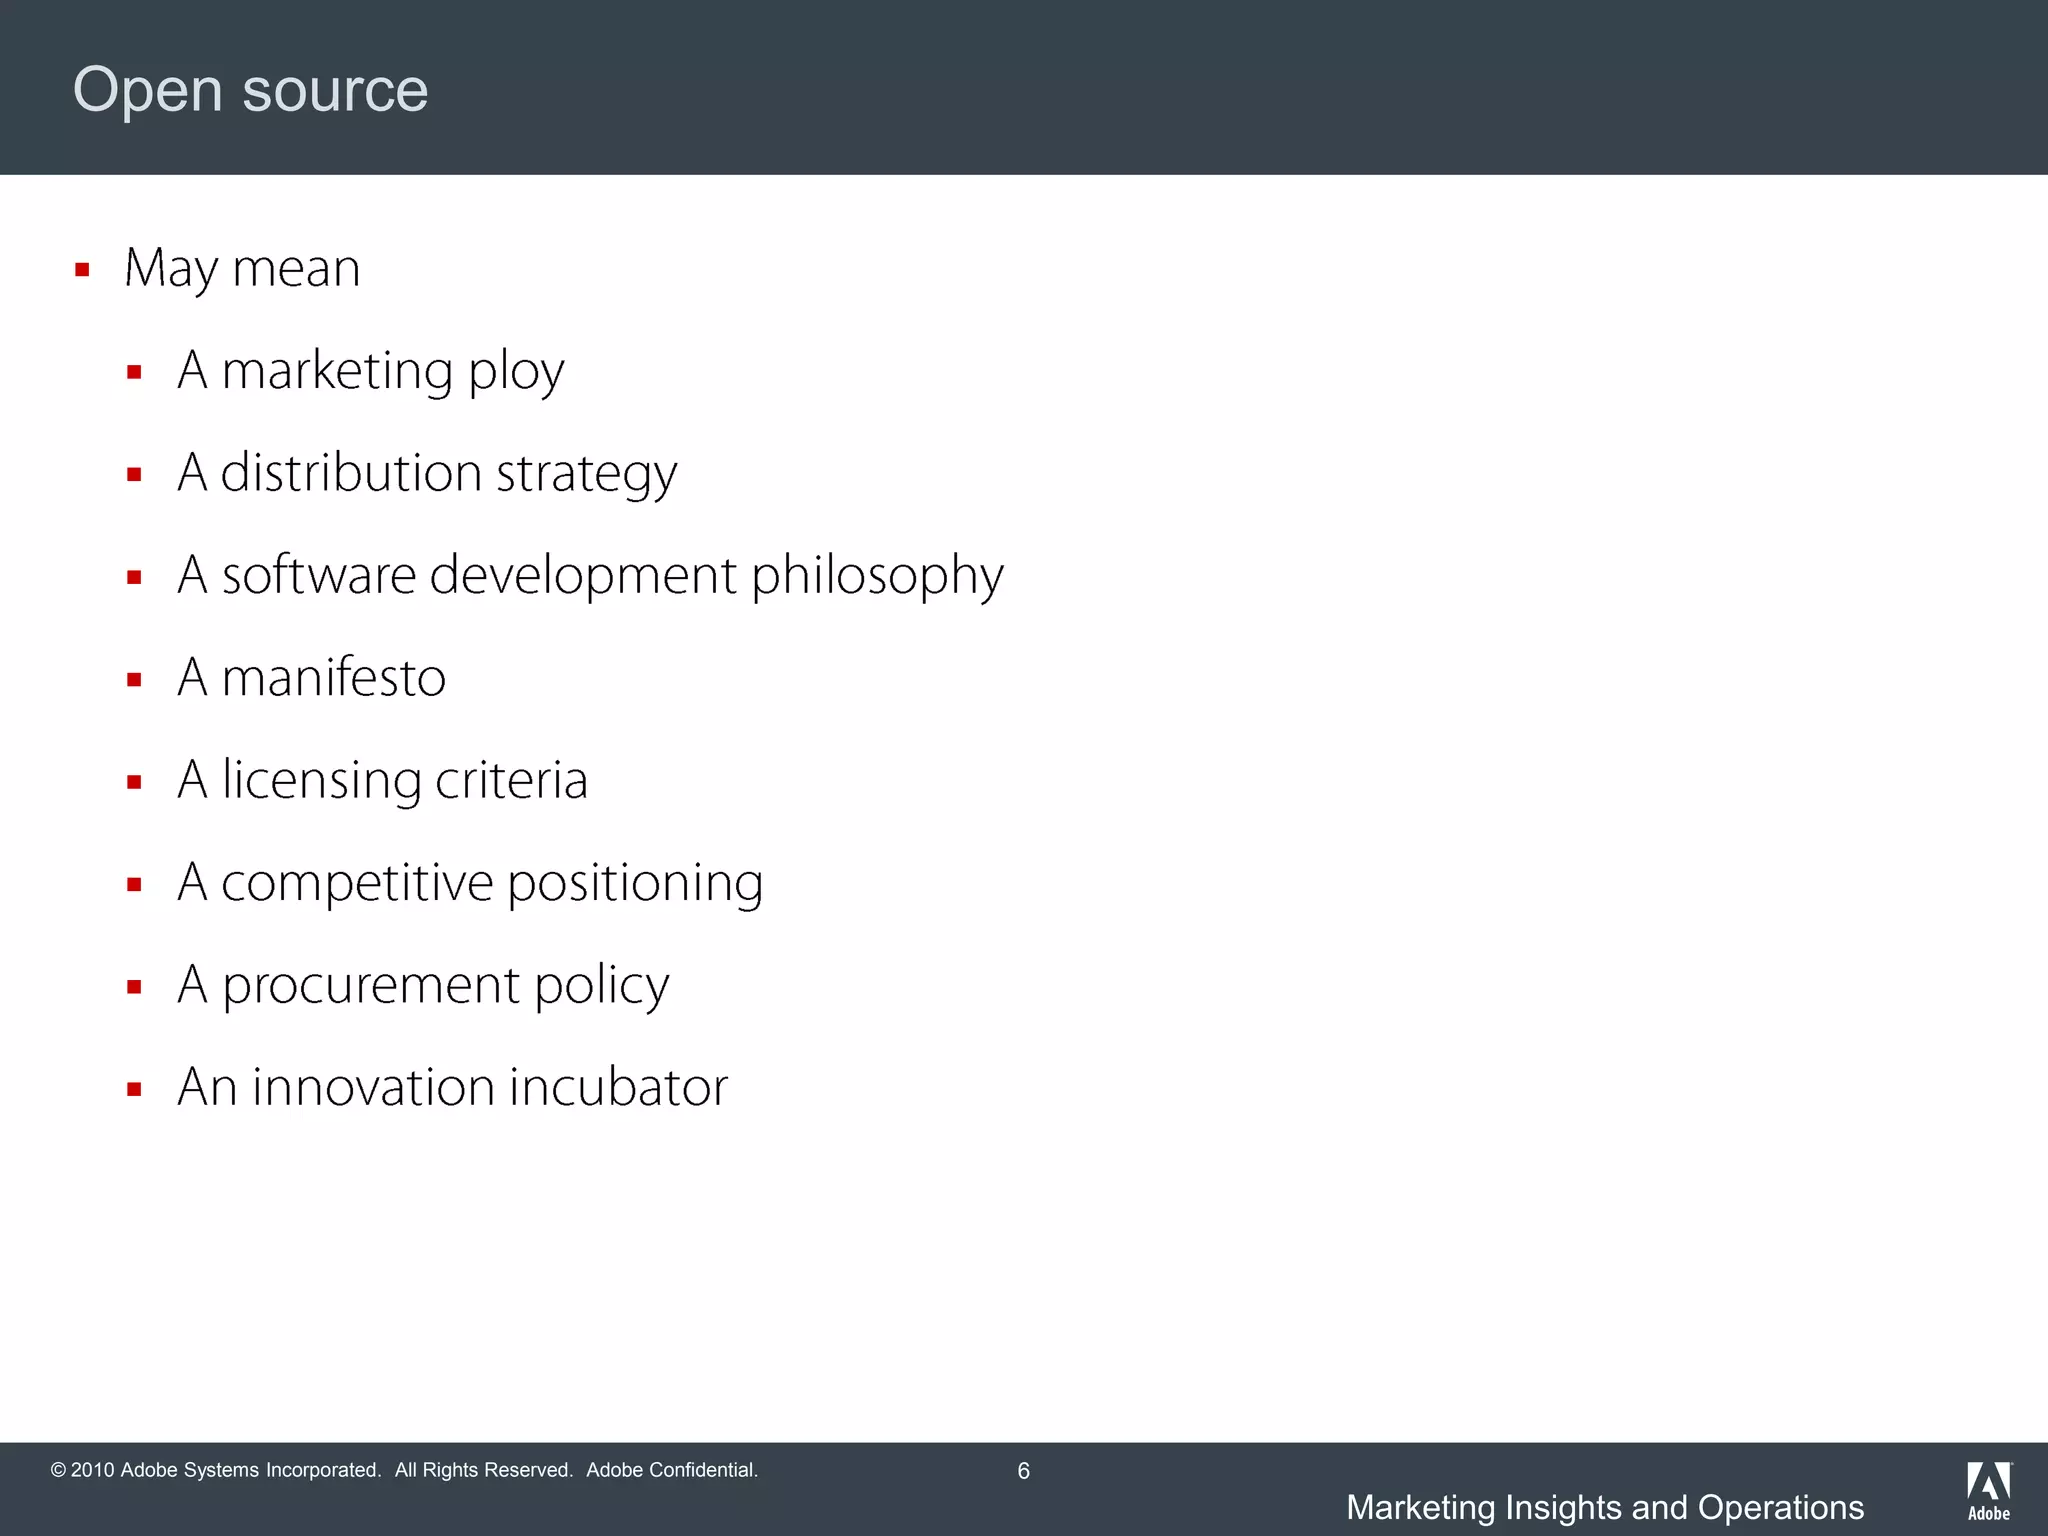Click the Adobe logo in footer

[x=1988, y=1490]
